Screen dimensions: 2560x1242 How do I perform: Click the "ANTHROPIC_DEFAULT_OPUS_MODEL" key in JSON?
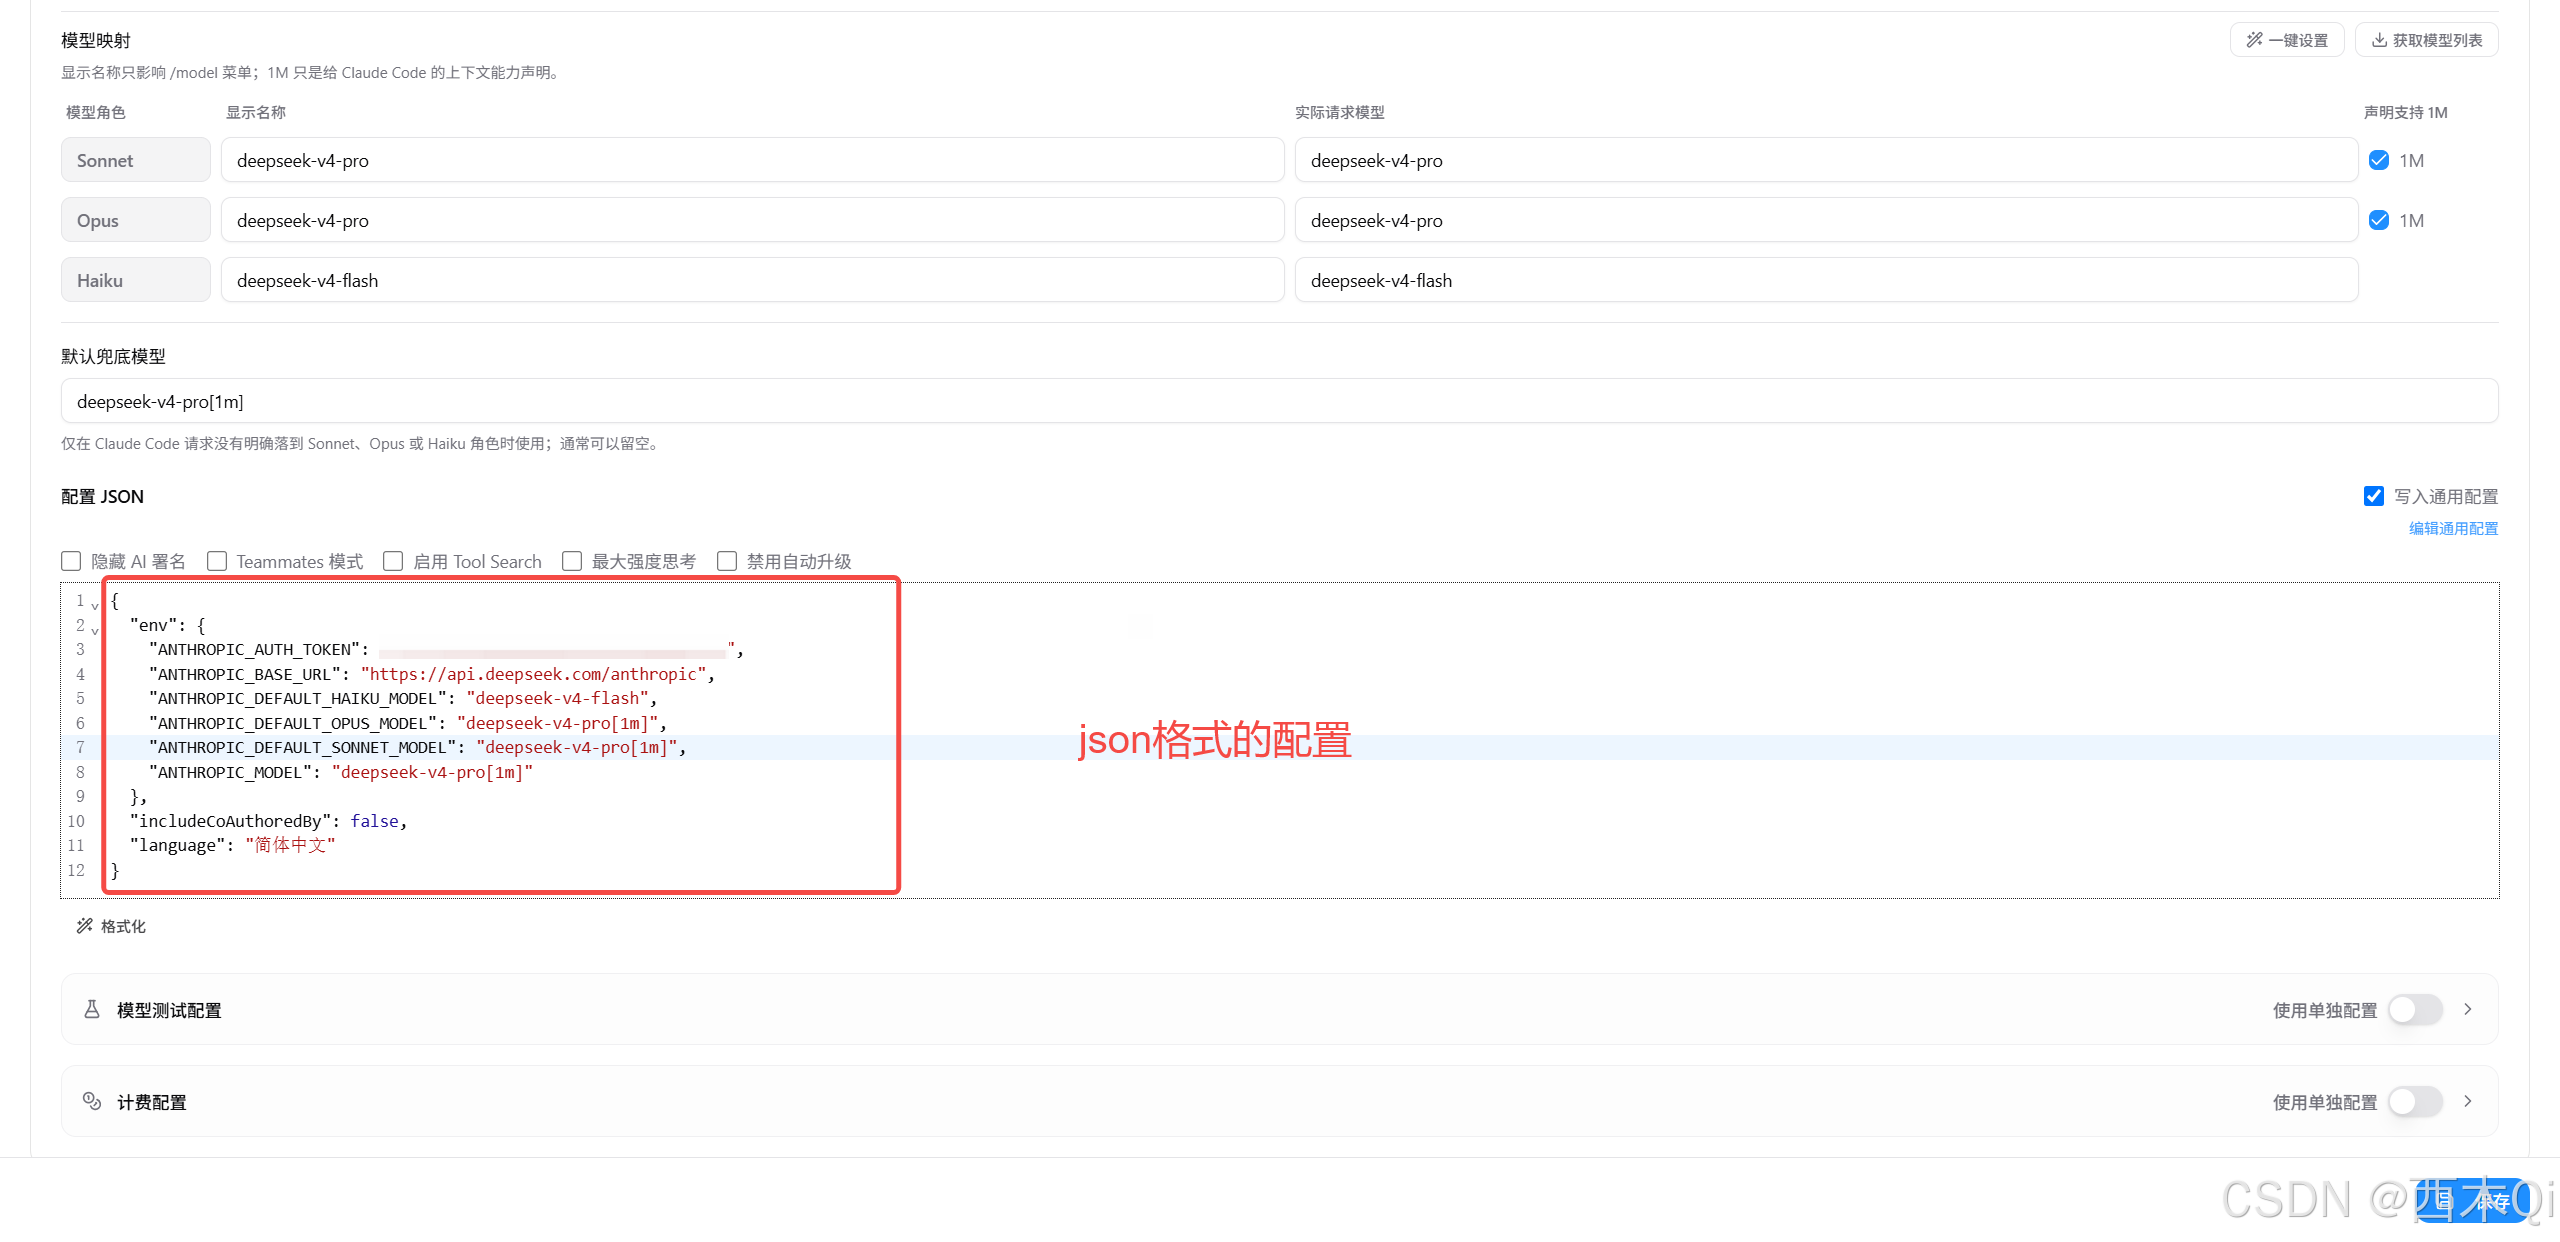tap(293, 723)
